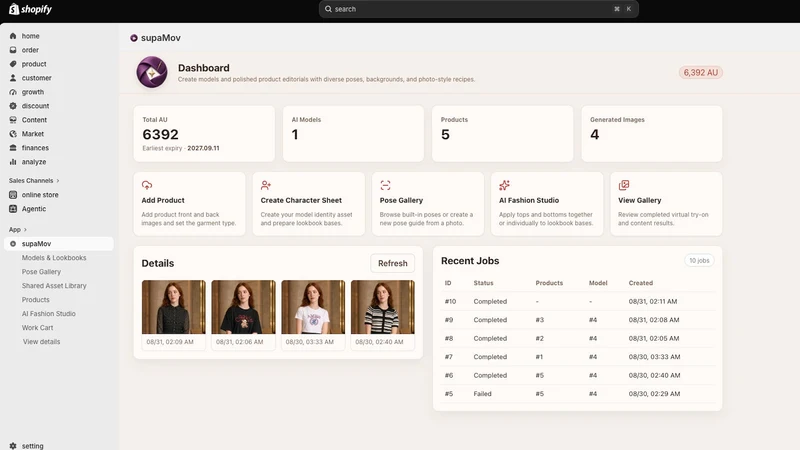Viewport: 800px width, 450px height.
Task: Click the Shopify logo
Action: (30, 9)
